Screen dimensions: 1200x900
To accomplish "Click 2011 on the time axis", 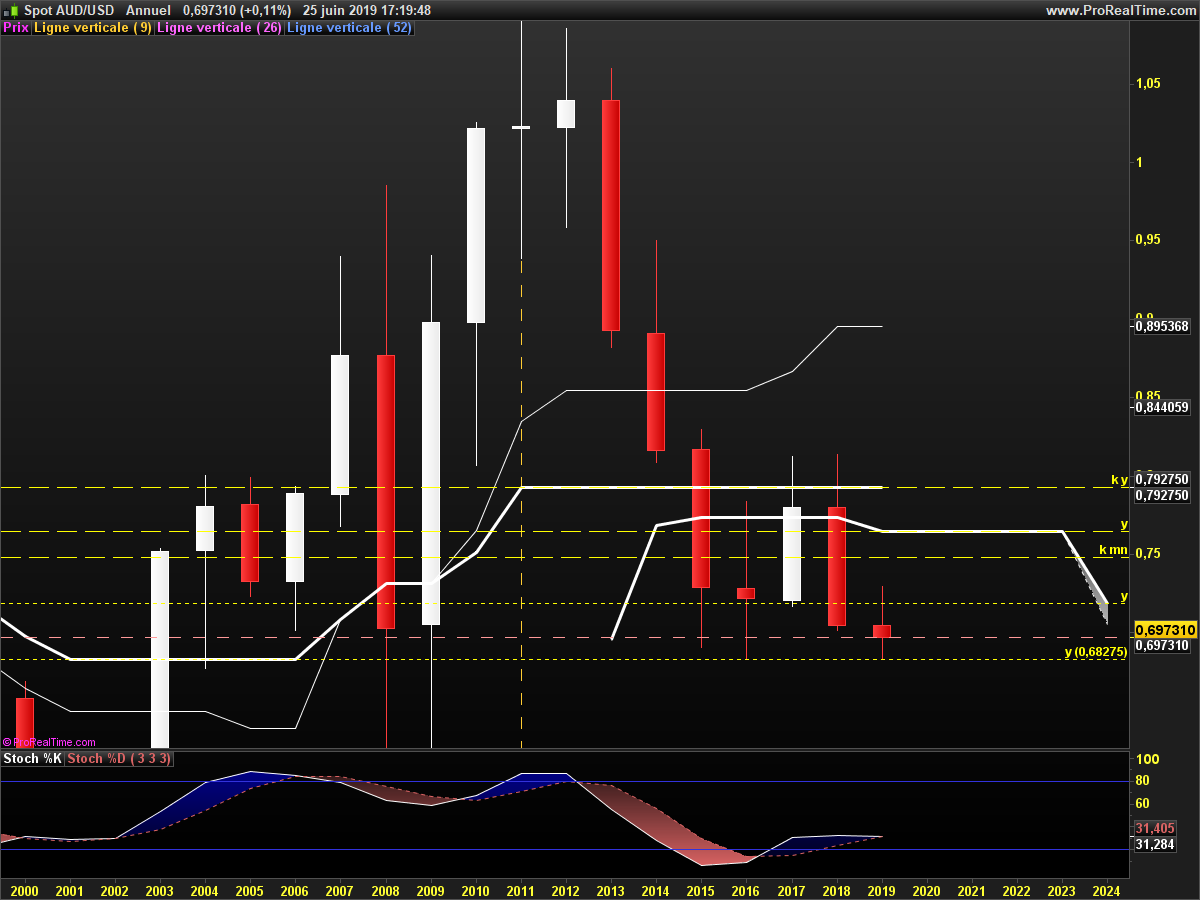I will 520,890.
